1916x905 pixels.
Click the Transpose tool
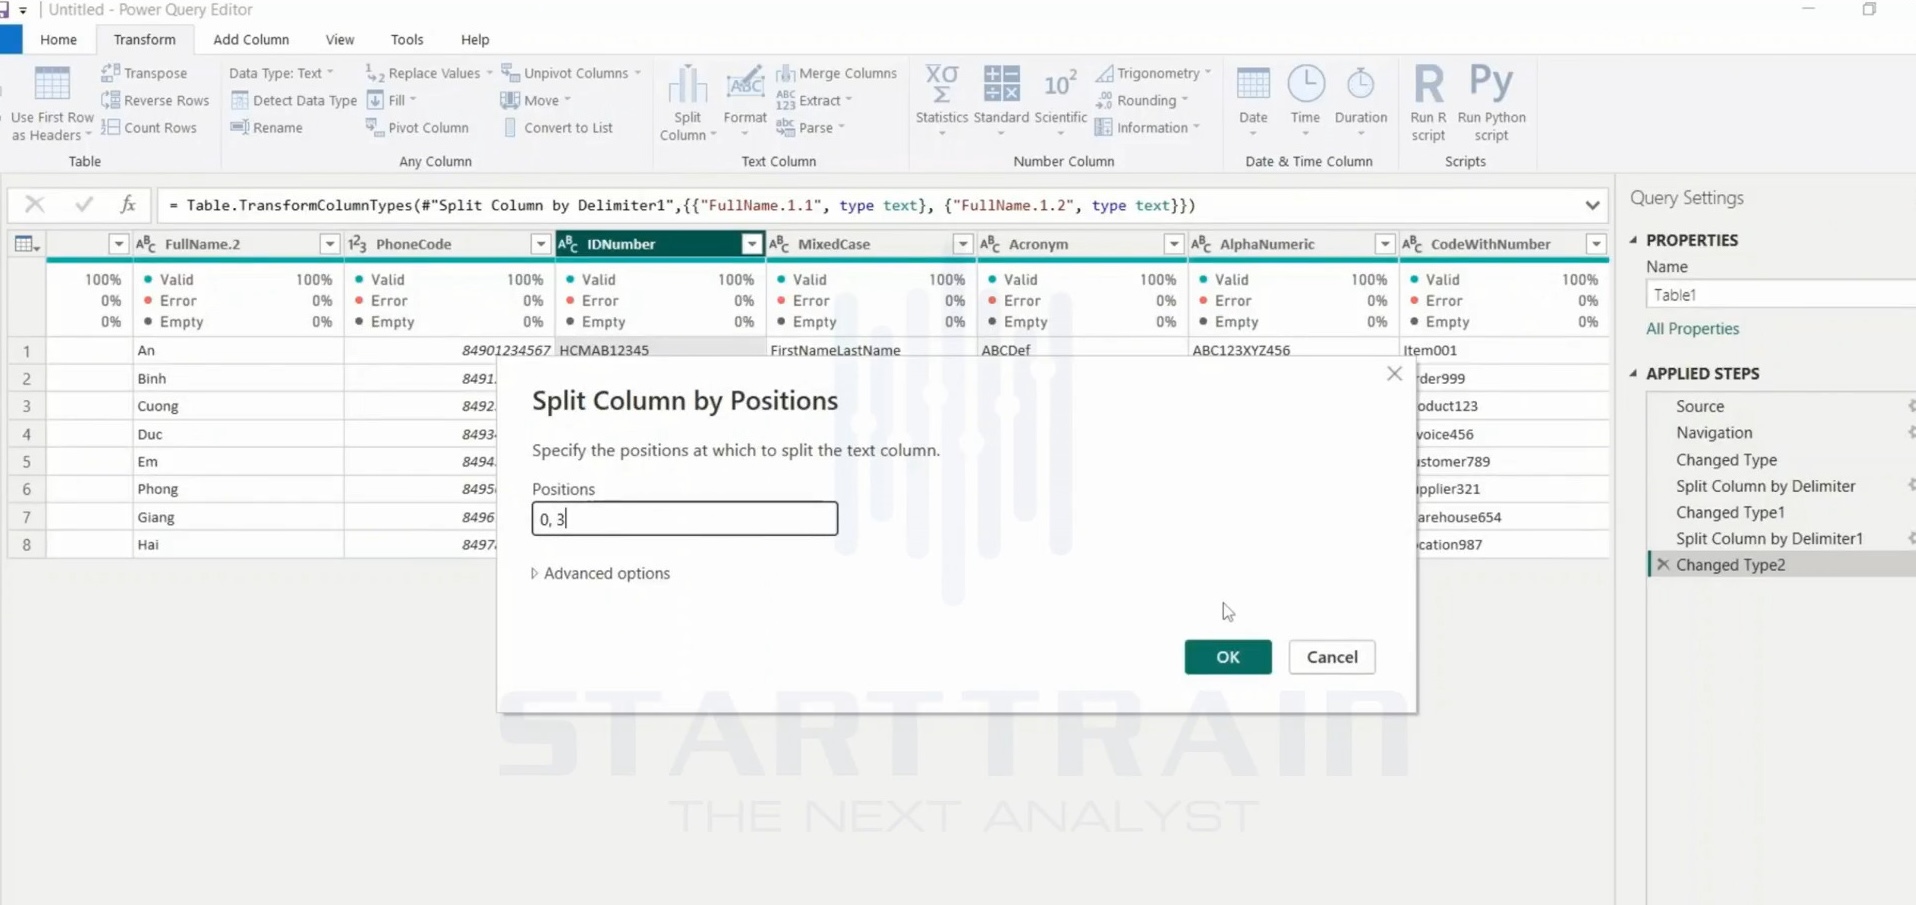coord(145,73)
